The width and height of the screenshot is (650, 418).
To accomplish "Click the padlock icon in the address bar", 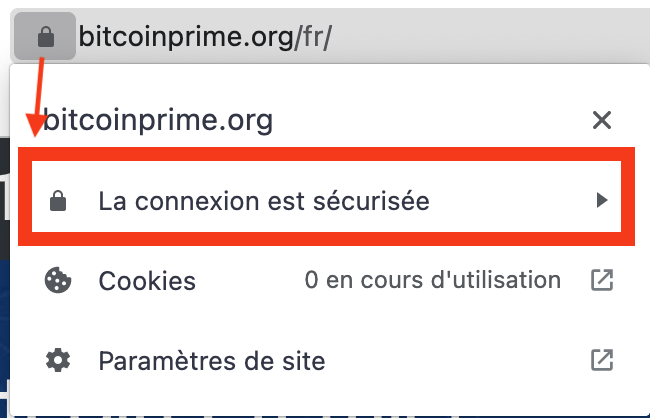I will tap(46, 36).
